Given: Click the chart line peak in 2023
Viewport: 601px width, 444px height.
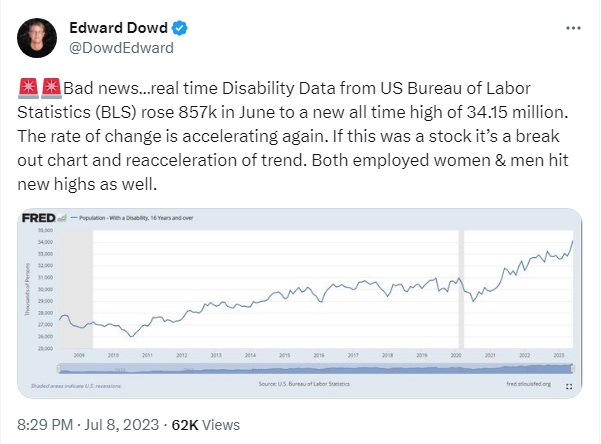Looking at the screenshot, I should [x=572, y=242].
